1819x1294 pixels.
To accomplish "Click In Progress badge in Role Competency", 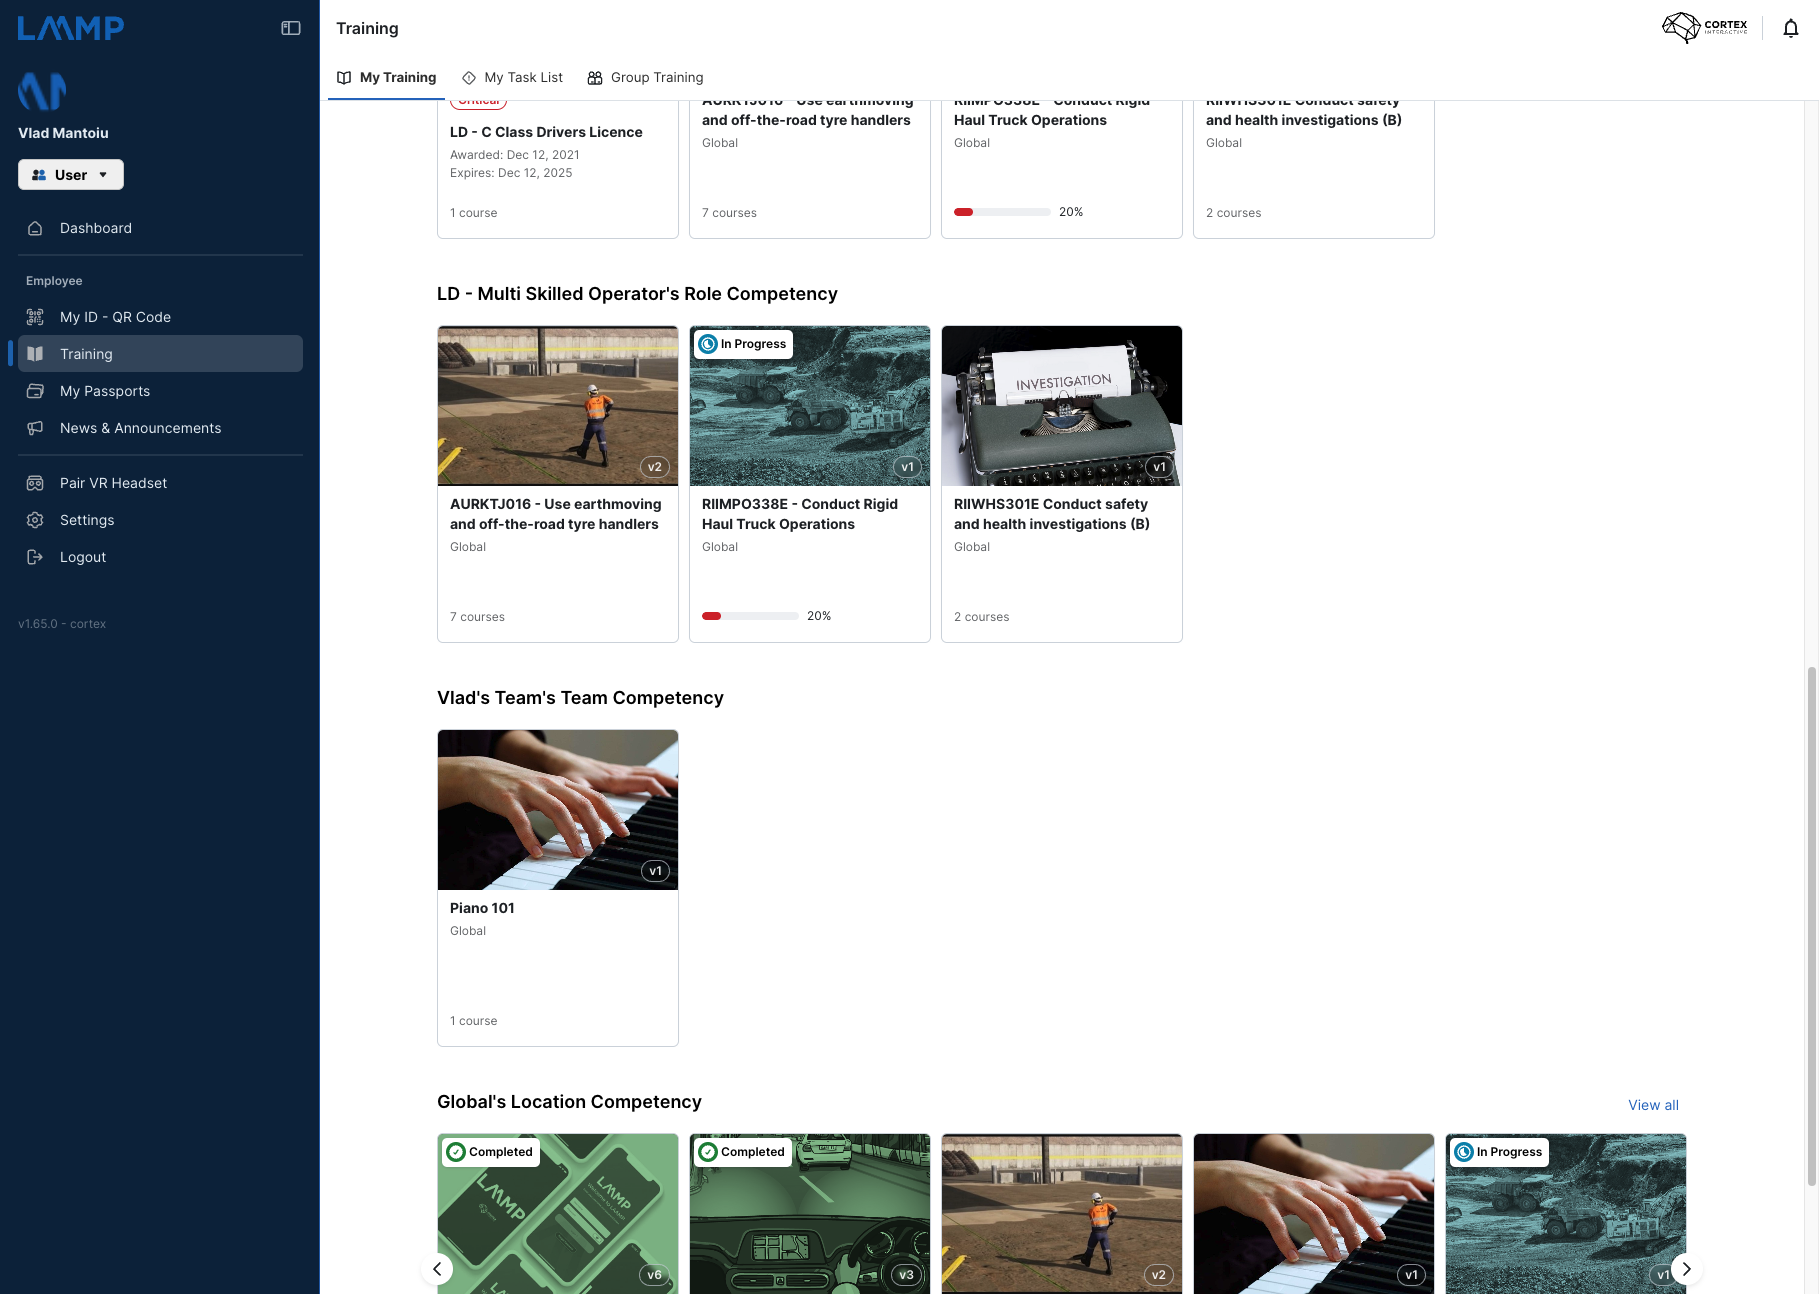I will [x=743, y=344].
